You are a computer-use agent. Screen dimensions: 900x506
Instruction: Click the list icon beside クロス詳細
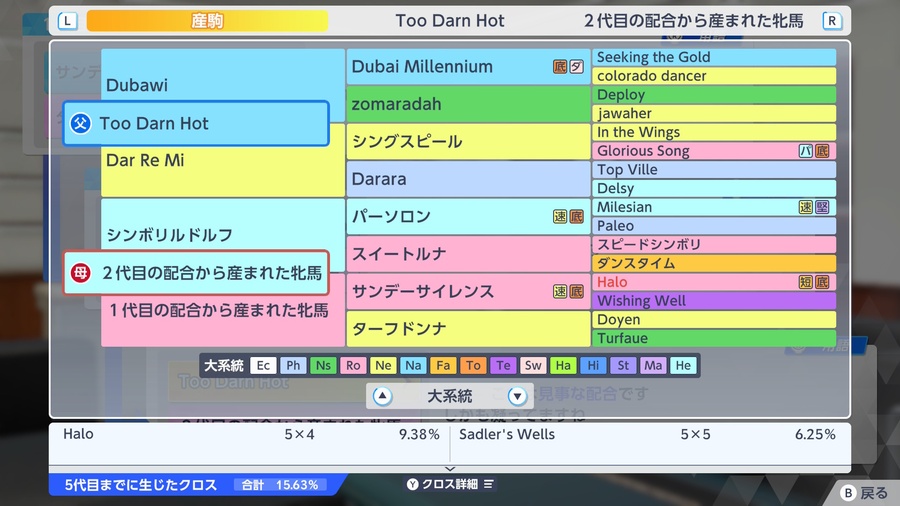click(488, 484)
